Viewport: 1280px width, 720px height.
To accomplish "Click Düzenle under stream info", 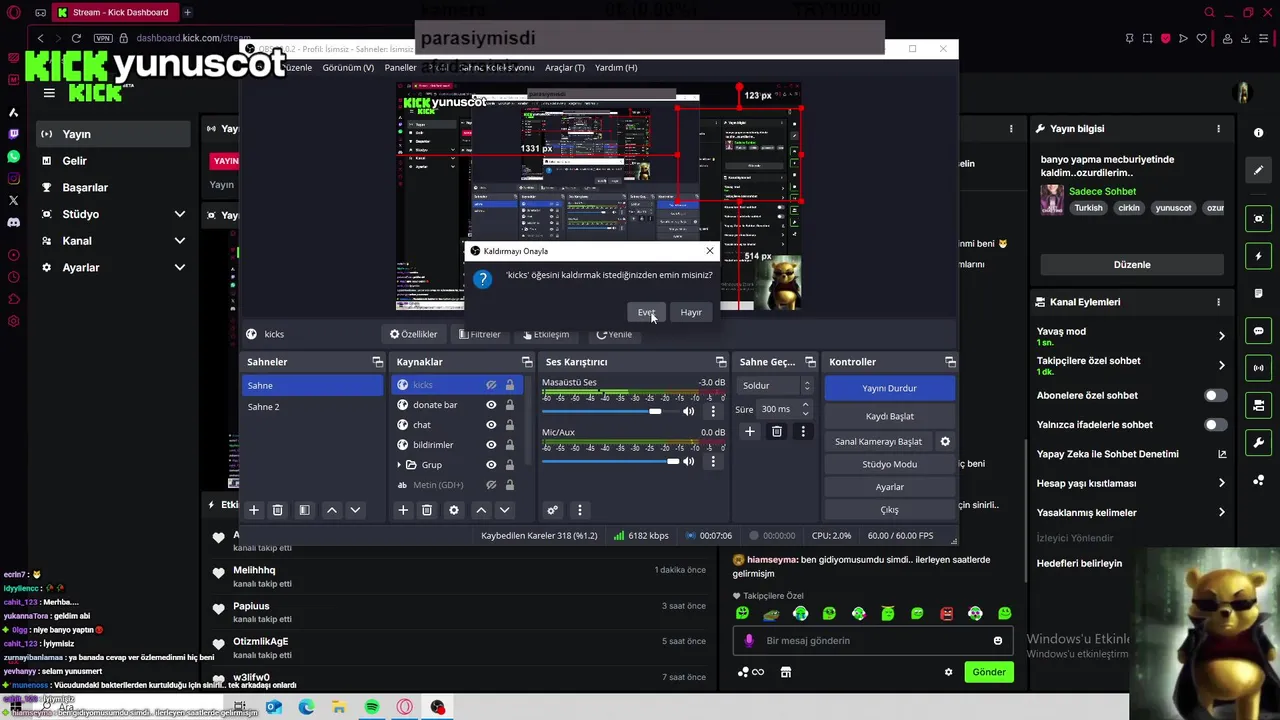I will point(1132,265).
